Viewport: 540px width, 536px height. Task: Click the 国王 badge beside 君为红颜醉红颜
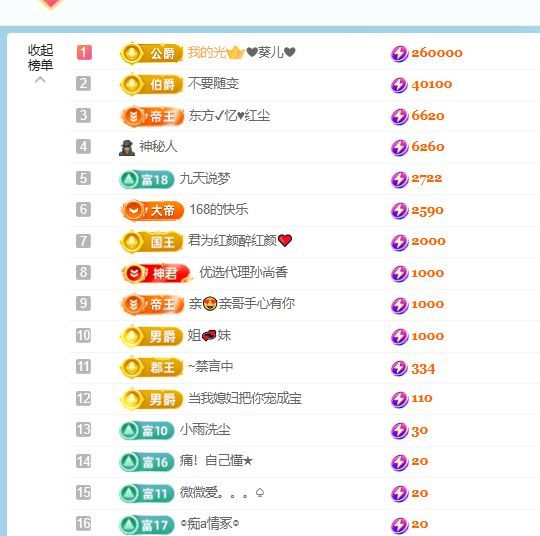click(152, 241)
